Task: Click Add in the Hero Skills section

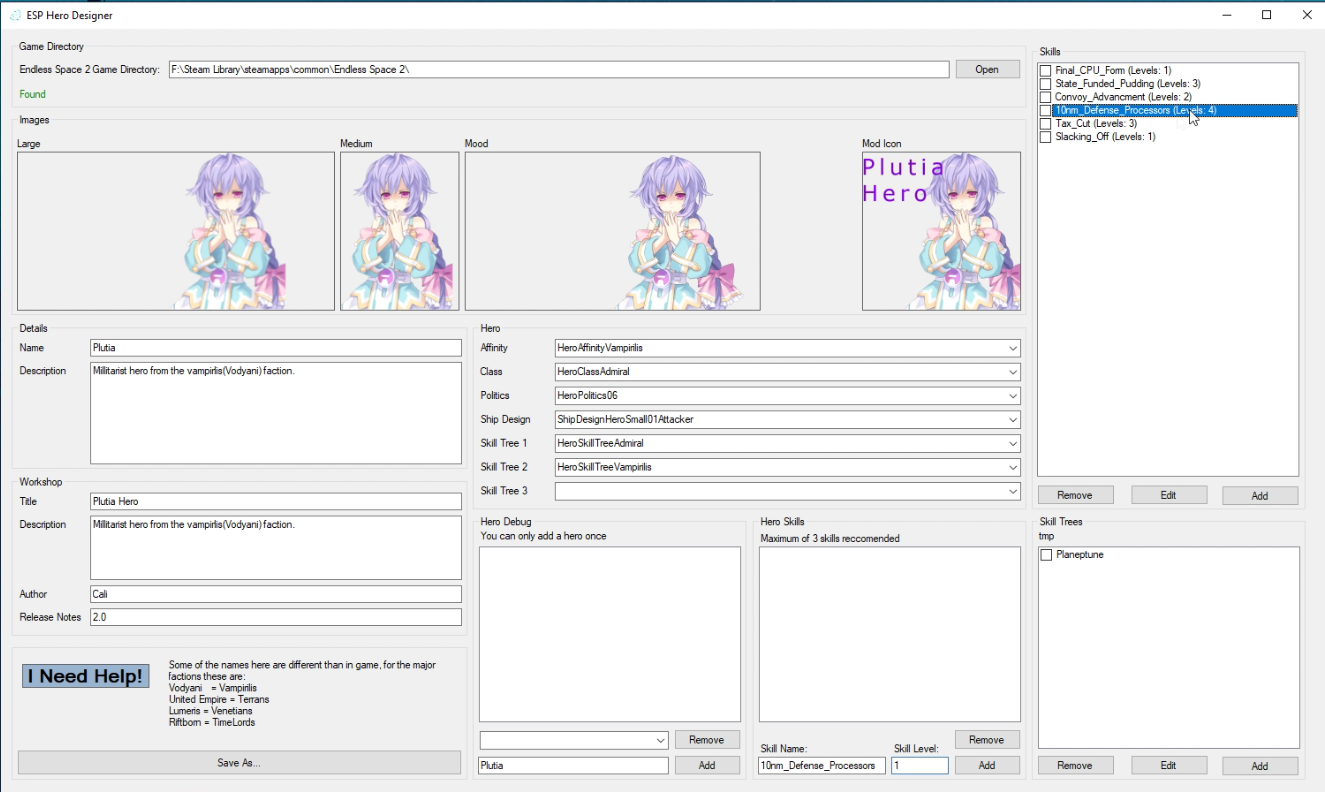Action: pos(986,765)
